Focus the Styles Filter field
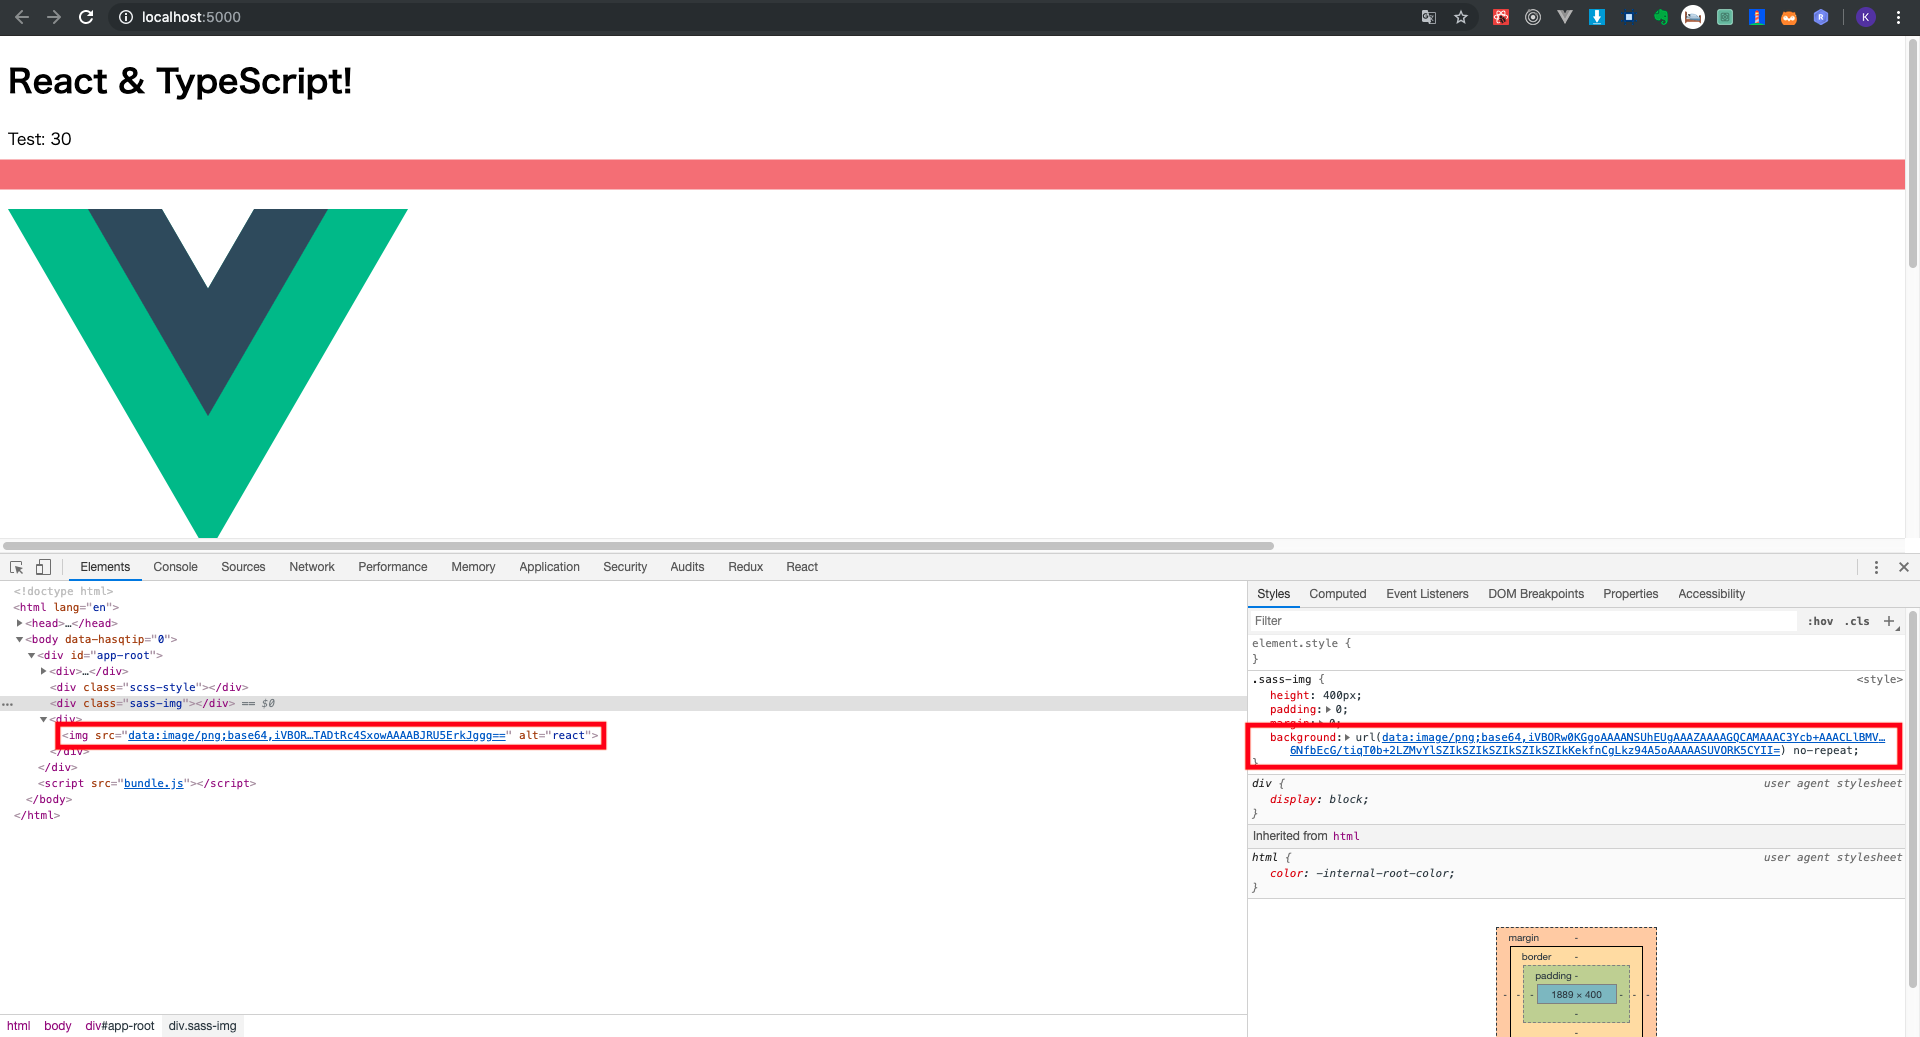 coord(1523,621)
